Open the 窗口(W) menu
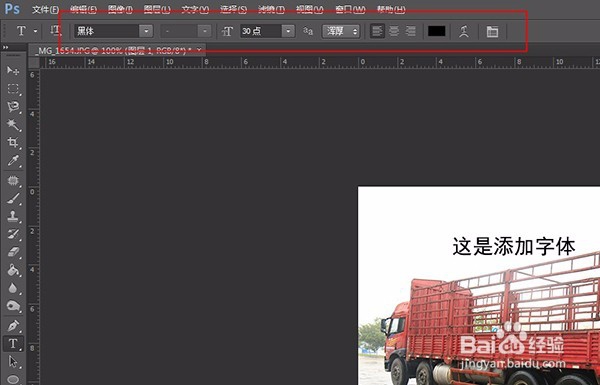 click(x=350, y=9)
